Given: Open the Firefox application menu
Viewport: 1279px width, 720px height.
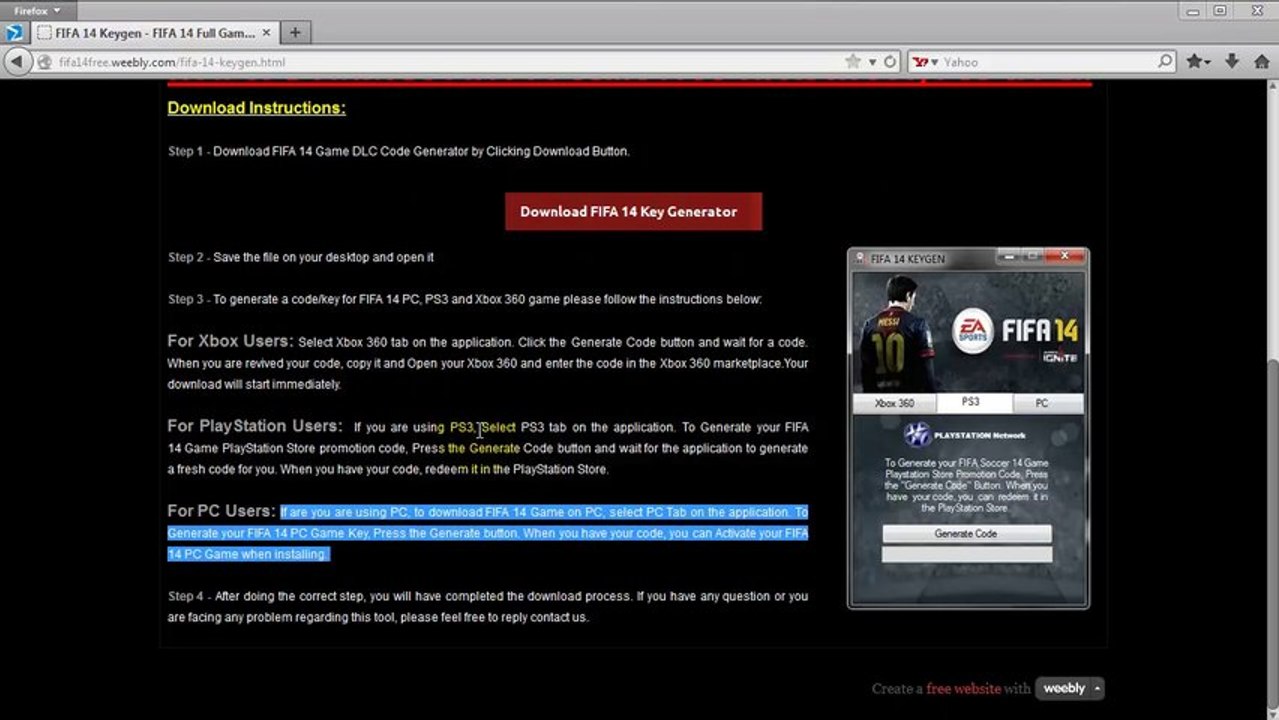Looking at the screenshot, I should coord(35,10).
